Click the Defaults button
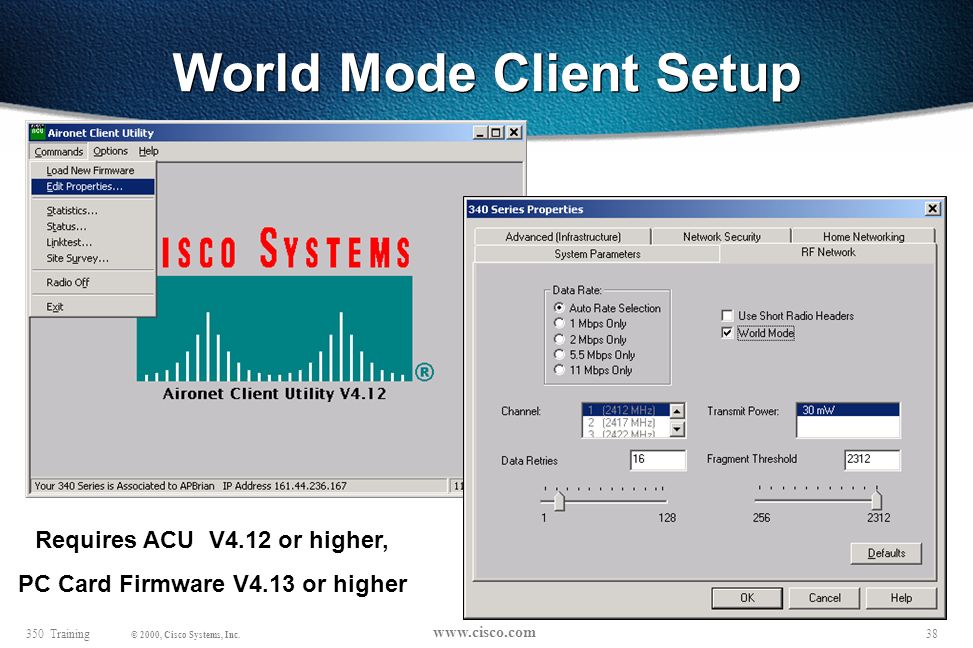The width and height of the screenshot is (973, 648). [x=886, y=553]
